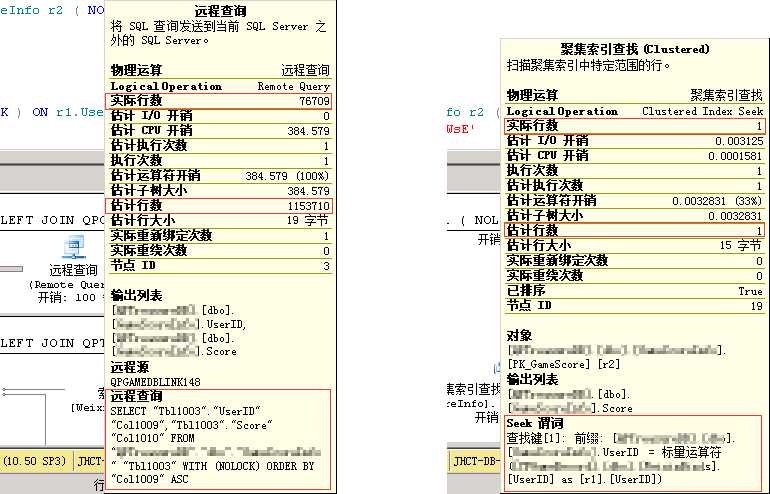Click the 输出列表 heading in remote query tooltip
Image resolution: width=770 pixels, height=494 pixels.
(136, 295)
